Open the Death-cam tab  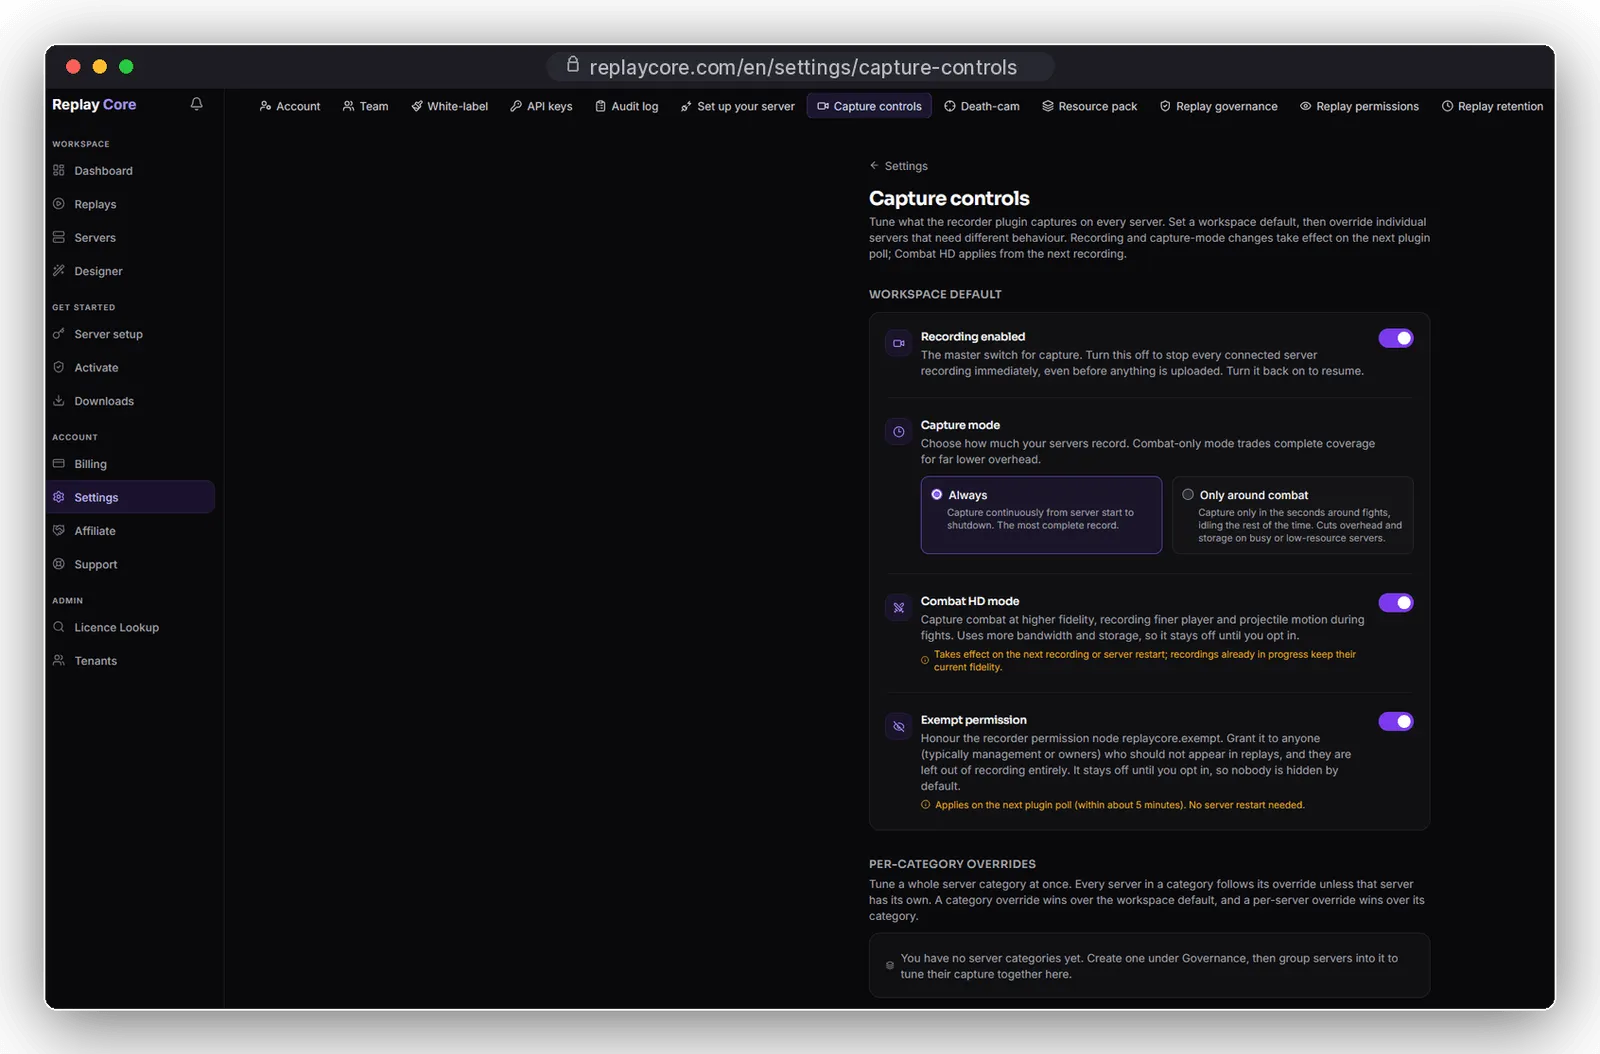tap(982, 106)
